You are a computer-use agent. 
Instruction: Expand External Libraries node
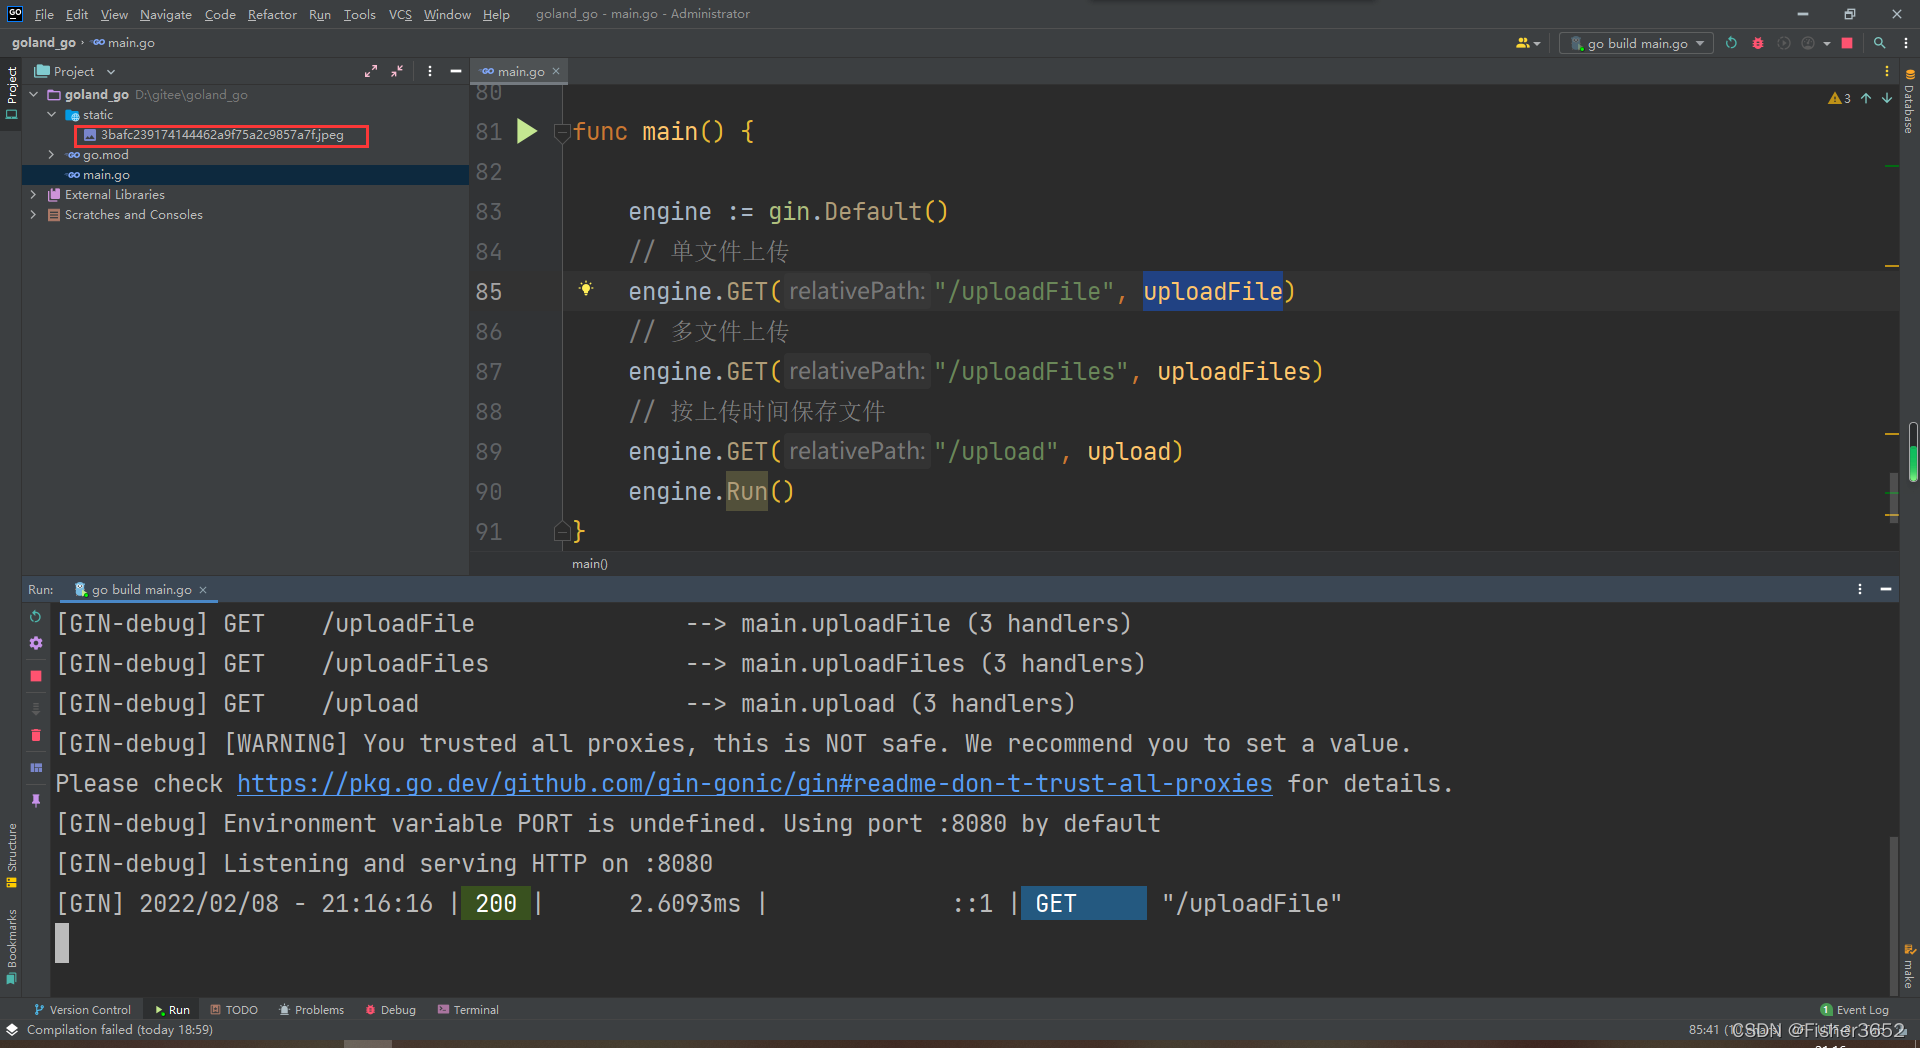[x=34, y=194]
